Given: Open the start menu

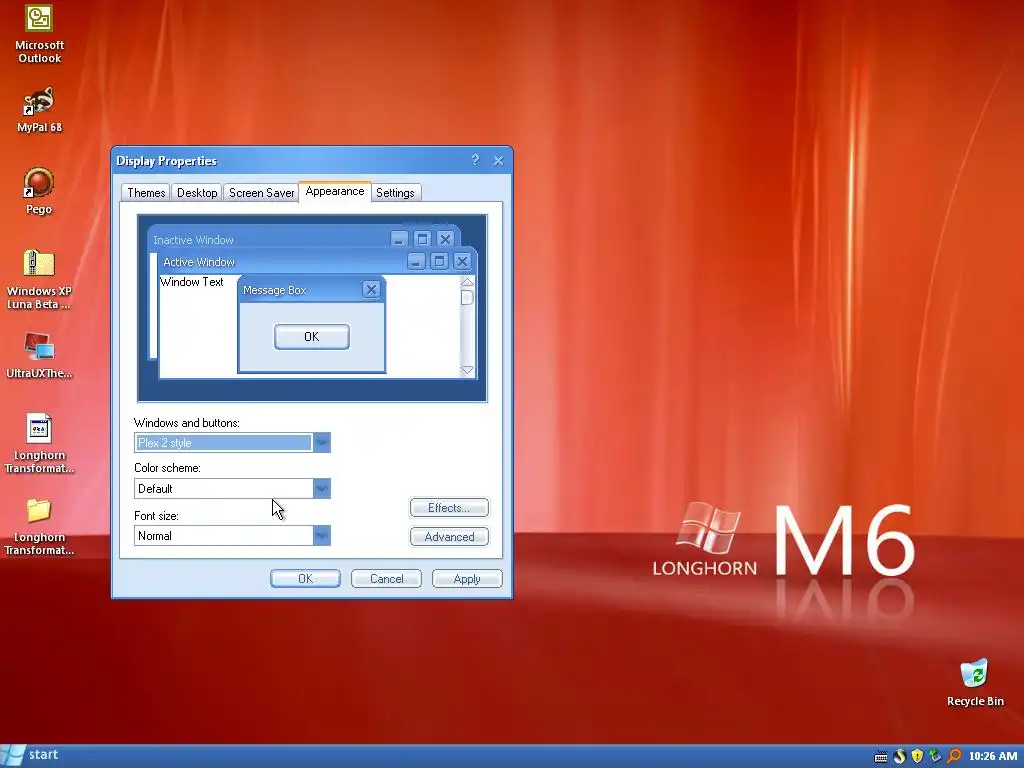Looking at the screenshot, I should 31,756.
